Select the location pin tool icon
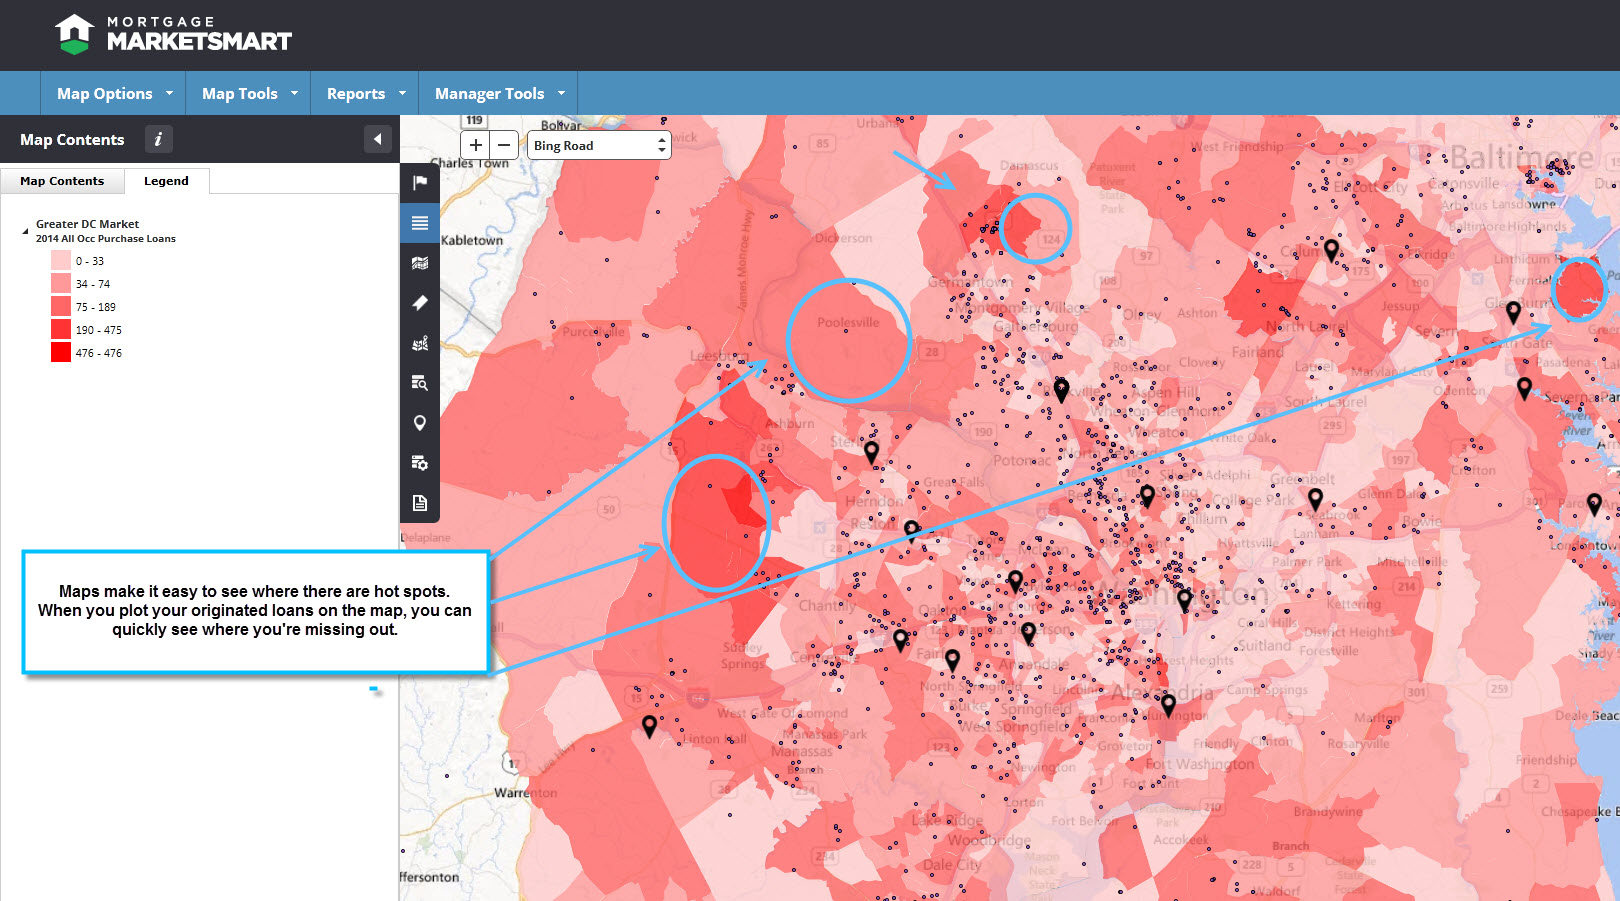Screen dimensions: 1620x901 click(420, 423)
